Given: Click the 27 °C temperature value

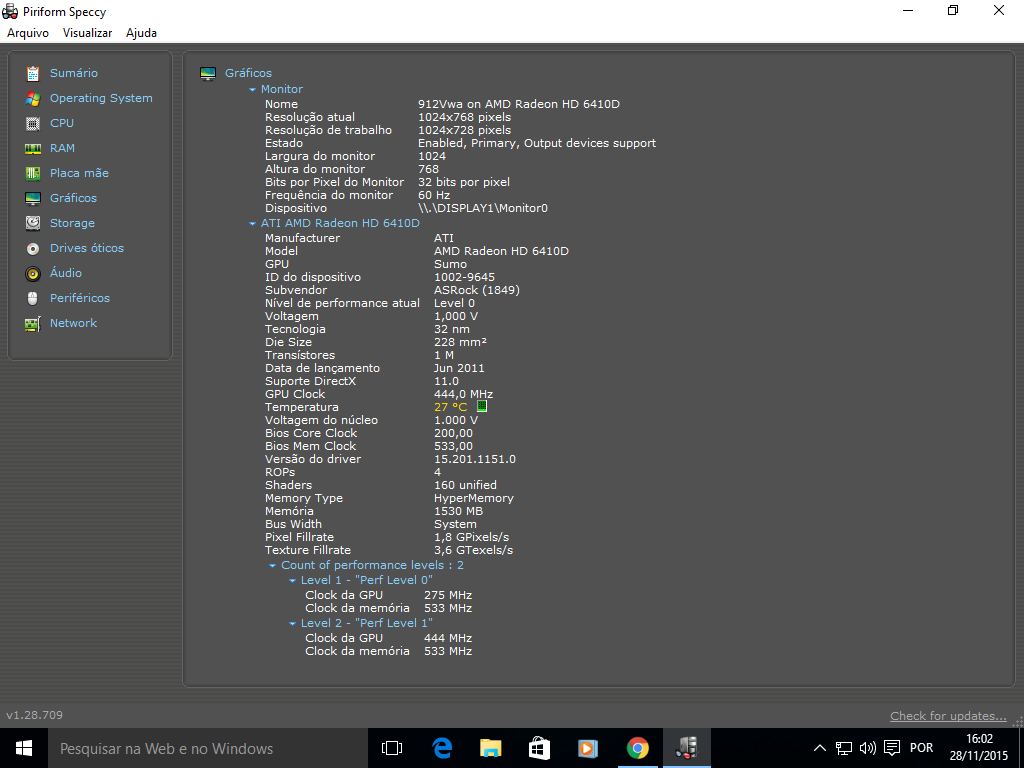Looking at the screenshot, I should tap(451, 407).
